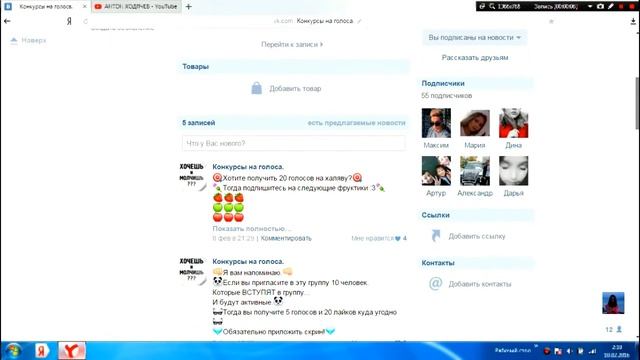Click the browser back arrow
This screenshot has width=640, height=360.
[x=7, y=21]
